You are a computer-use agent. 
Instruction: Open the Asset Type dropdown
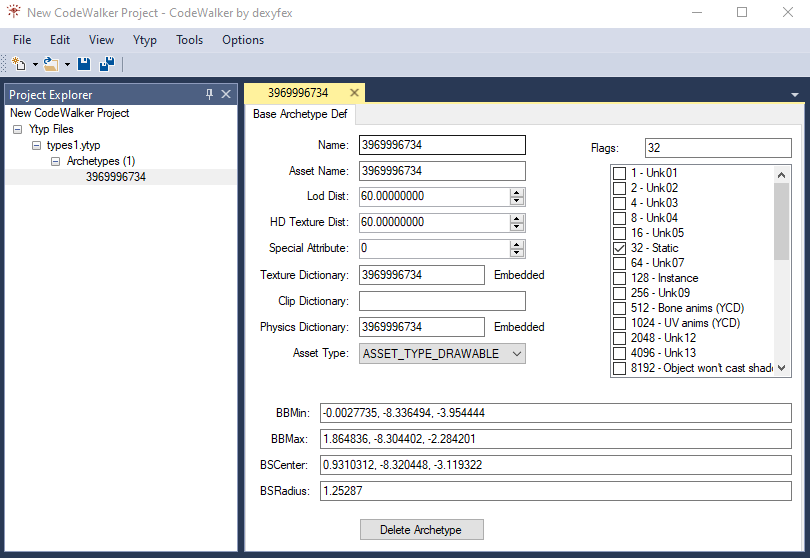pyautogui.click(x=442, y=354)
